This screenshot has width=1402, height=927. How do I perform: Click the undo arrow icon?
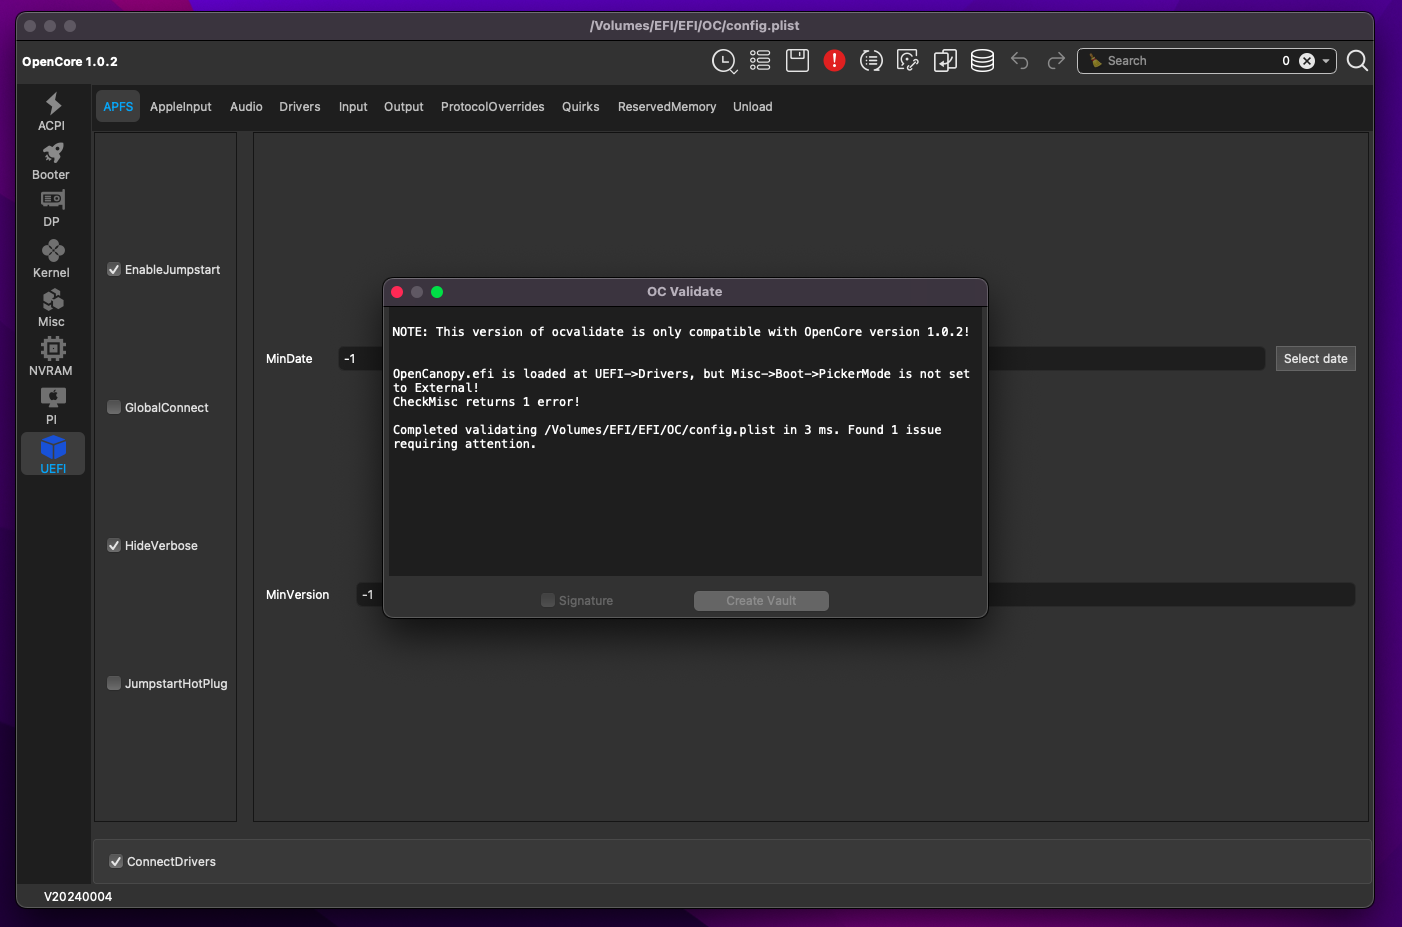pos(1019,61)
